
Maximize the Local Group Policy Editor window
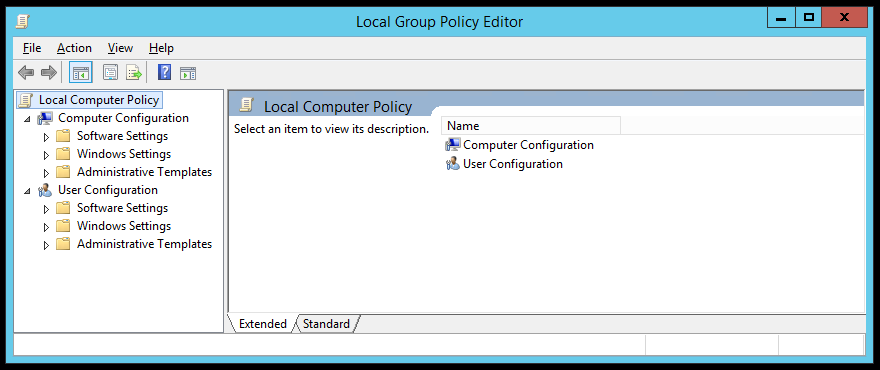808,18
